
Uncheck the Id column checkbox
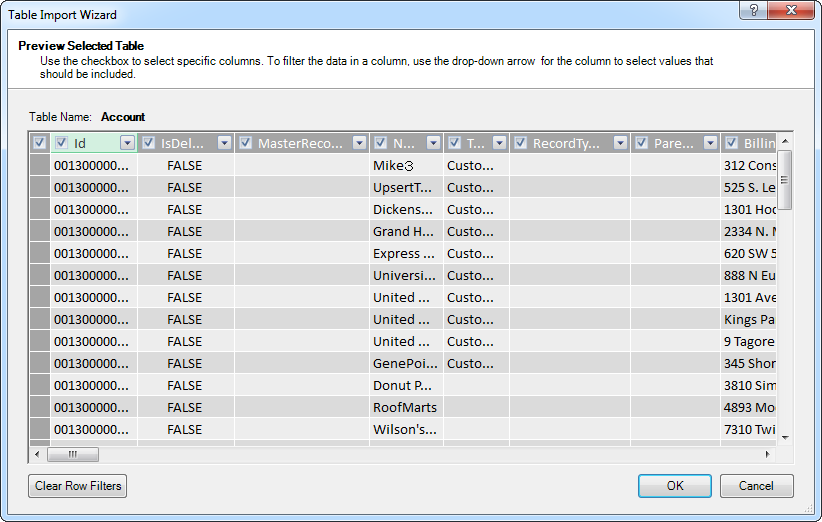(62, 143)
